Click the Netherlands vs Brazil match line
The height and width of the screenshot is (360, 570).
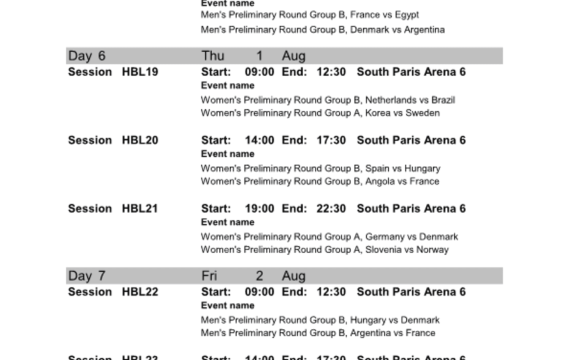328,100
